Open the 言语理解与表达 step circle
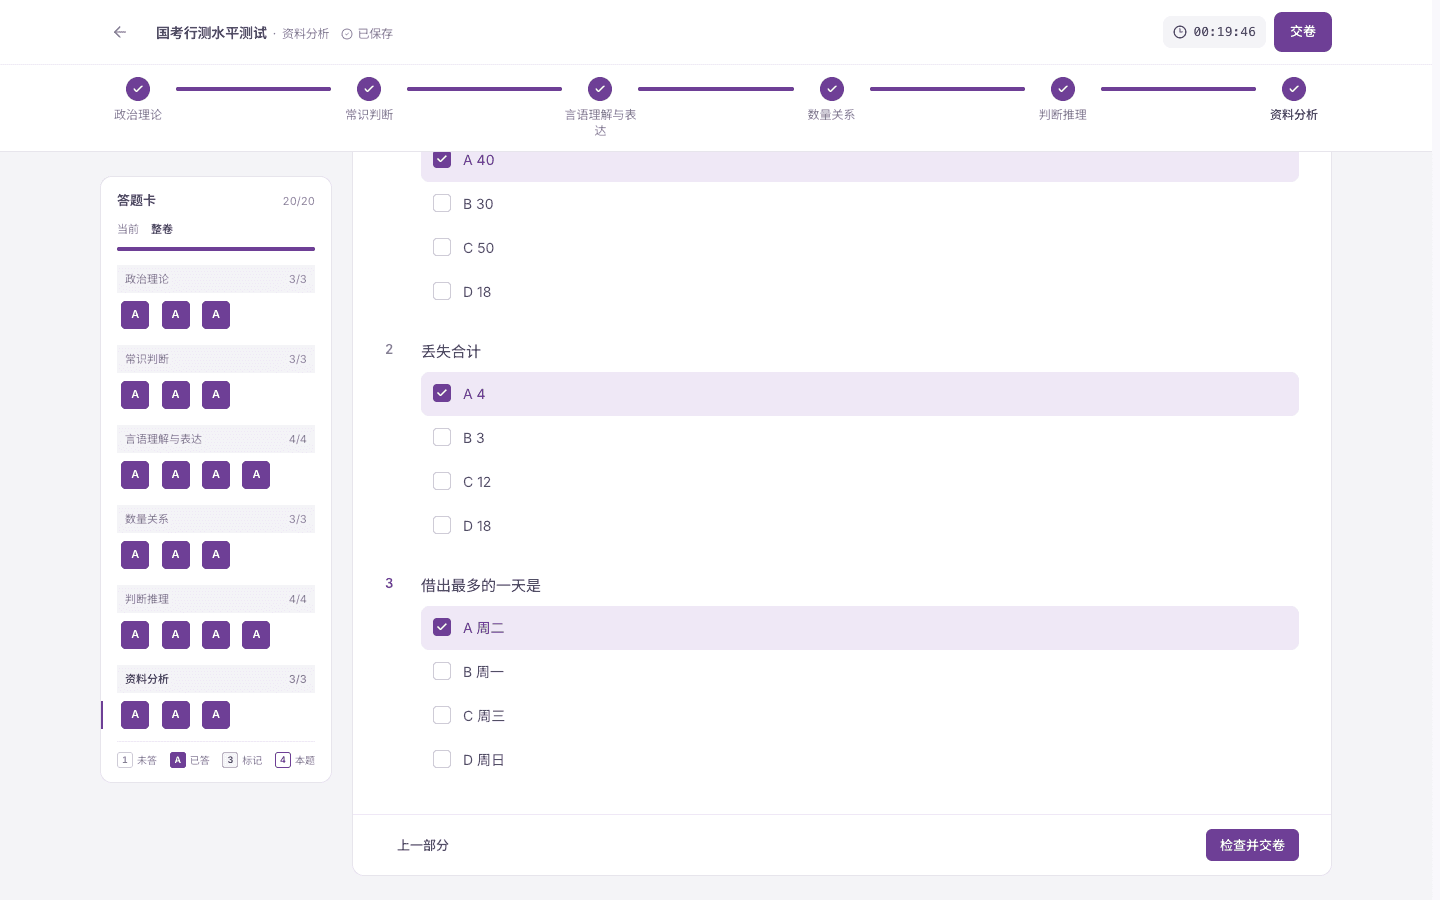Screen dimensions: 1440x900 (600, 89)
